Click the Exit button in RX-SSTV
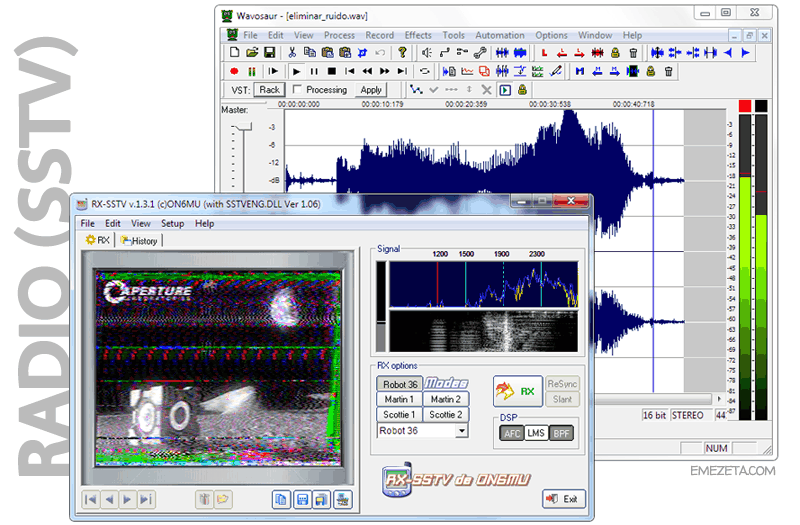Screen dimensions: 800x525 coord(563,499)
